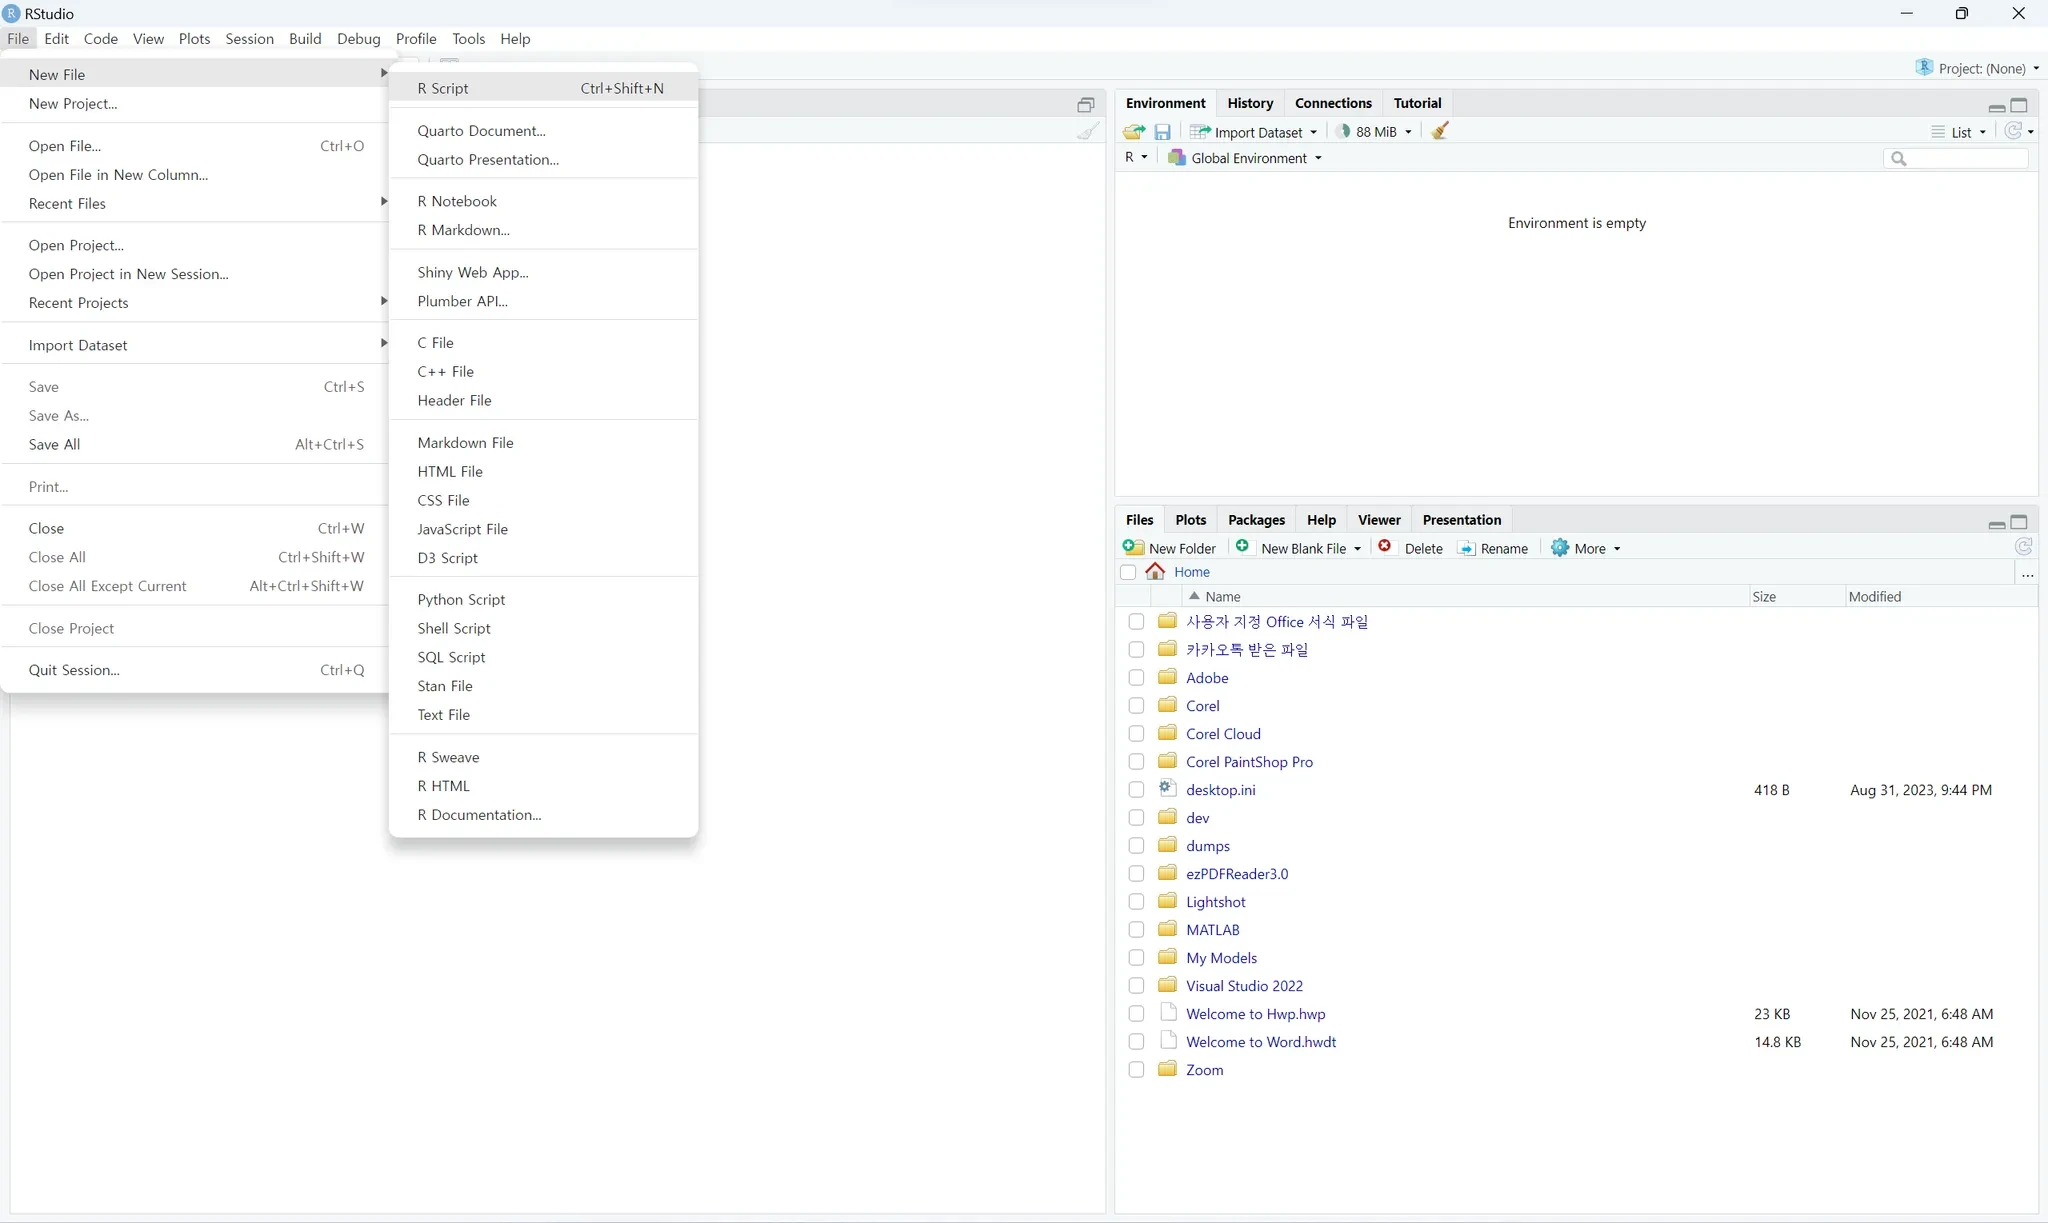Open the Visual Studio 2022 folder link
The image size is (2048, 1223).
tap(1244, 986)
